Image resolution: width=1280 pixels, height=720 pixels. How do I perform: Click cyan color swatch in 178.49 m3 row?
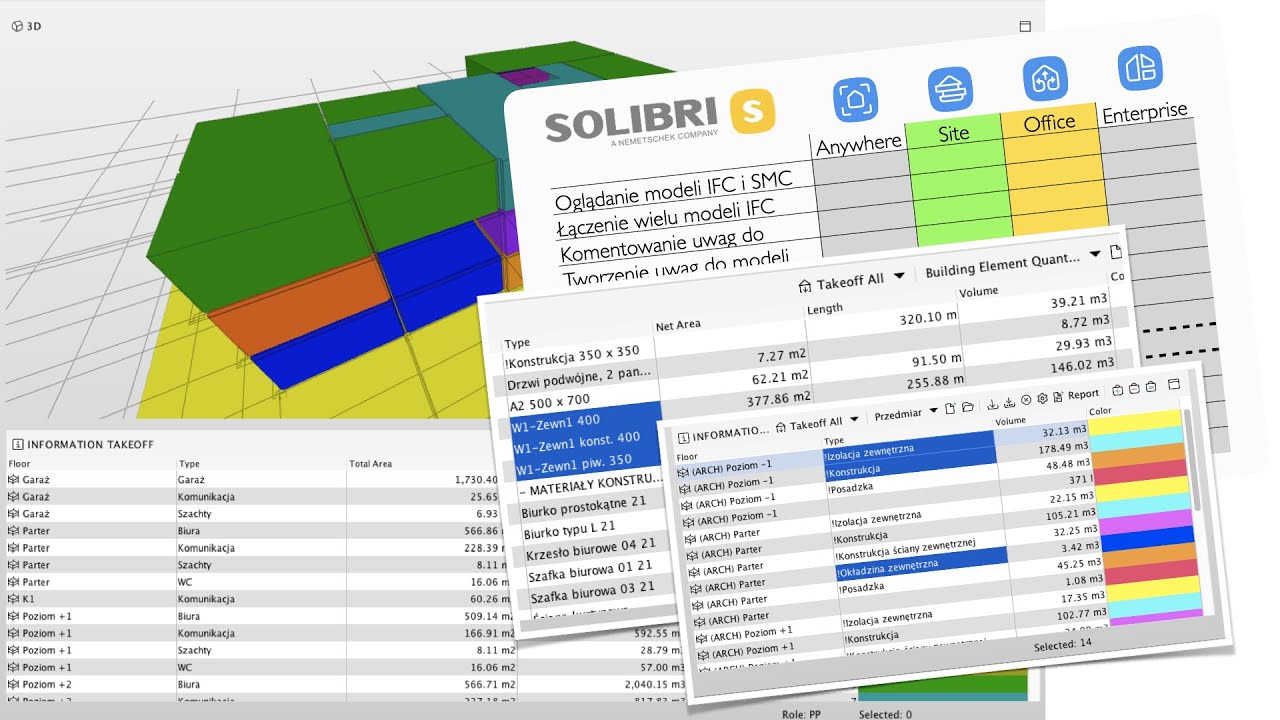[1136, 438]
